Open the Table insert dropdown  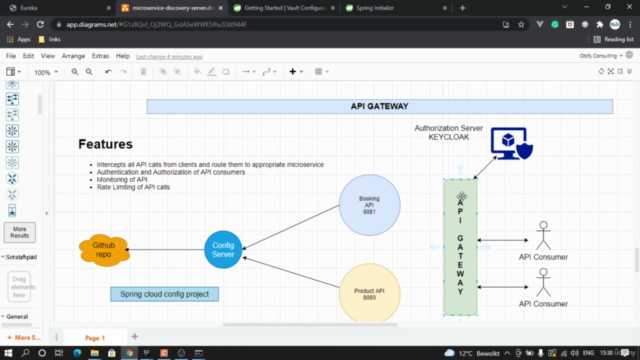[322, 72]
